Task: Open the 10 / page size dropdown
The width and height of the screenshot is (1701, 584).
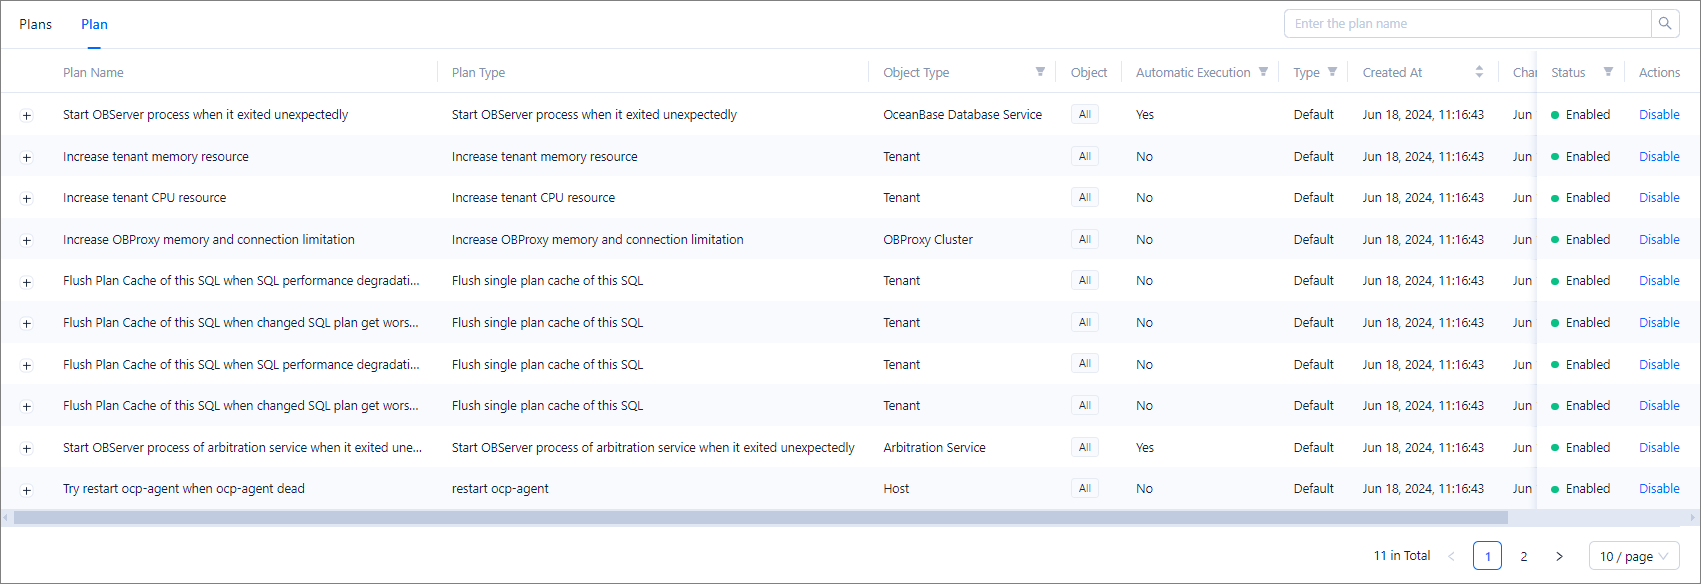Action: [1633, 556]
